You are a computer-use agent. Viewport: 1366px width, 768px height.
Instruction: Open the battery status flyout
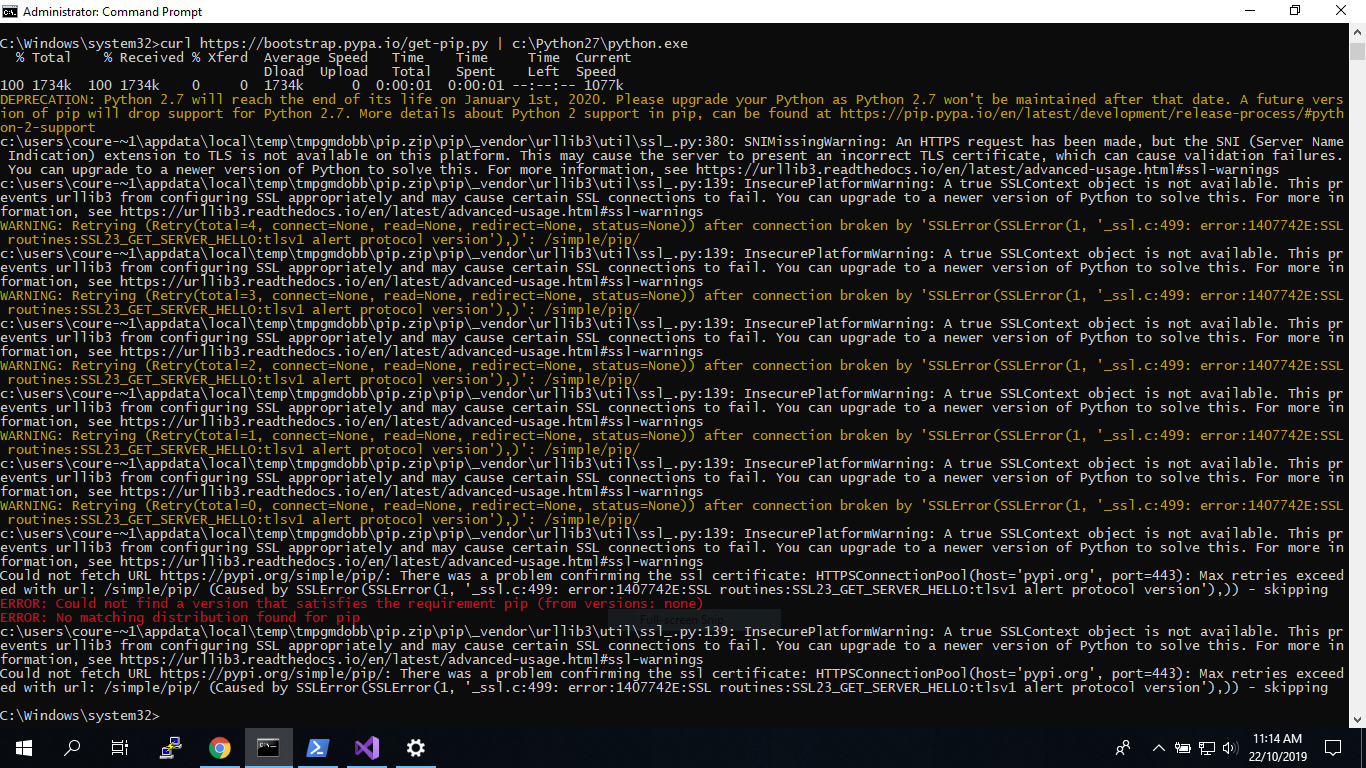[1185, 747]
